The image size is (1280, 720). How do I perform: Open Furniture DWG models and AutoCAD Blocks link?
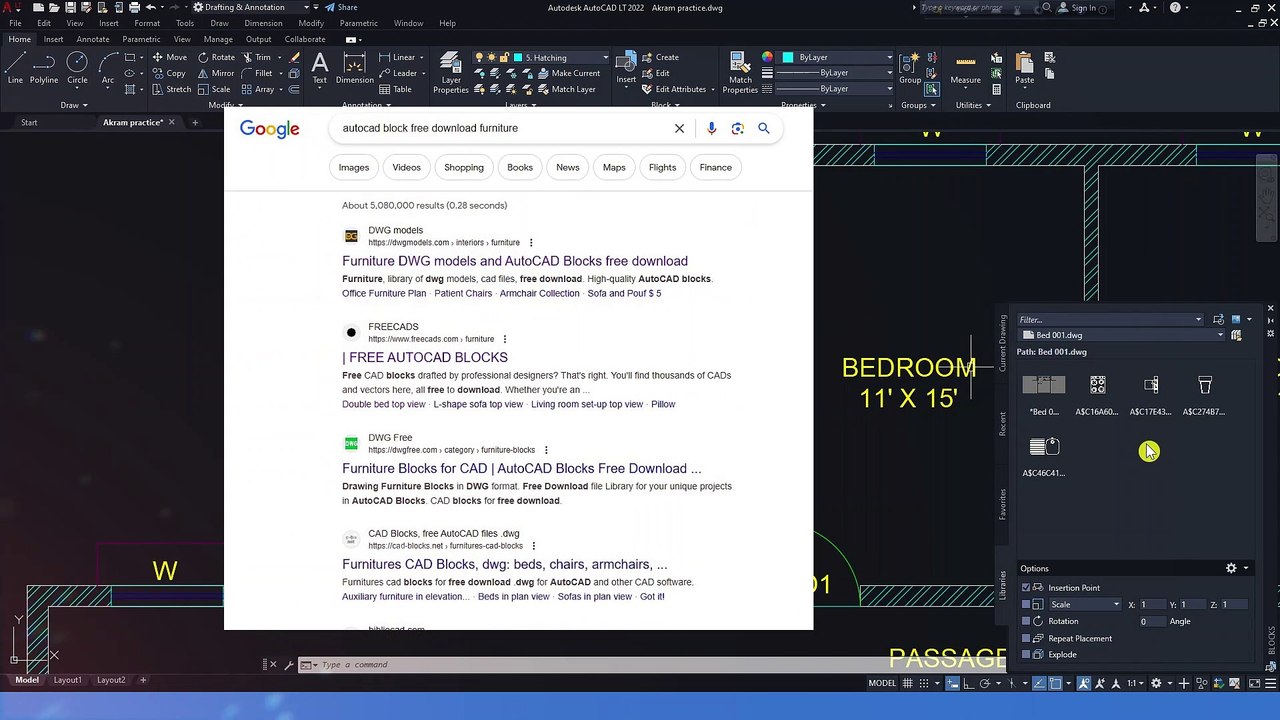click(x=515, y=261)
